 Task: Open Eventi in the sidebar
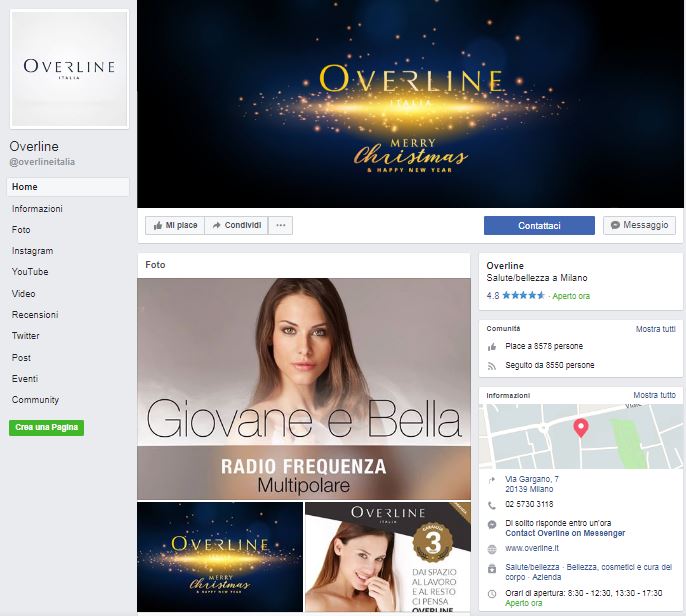25,378
